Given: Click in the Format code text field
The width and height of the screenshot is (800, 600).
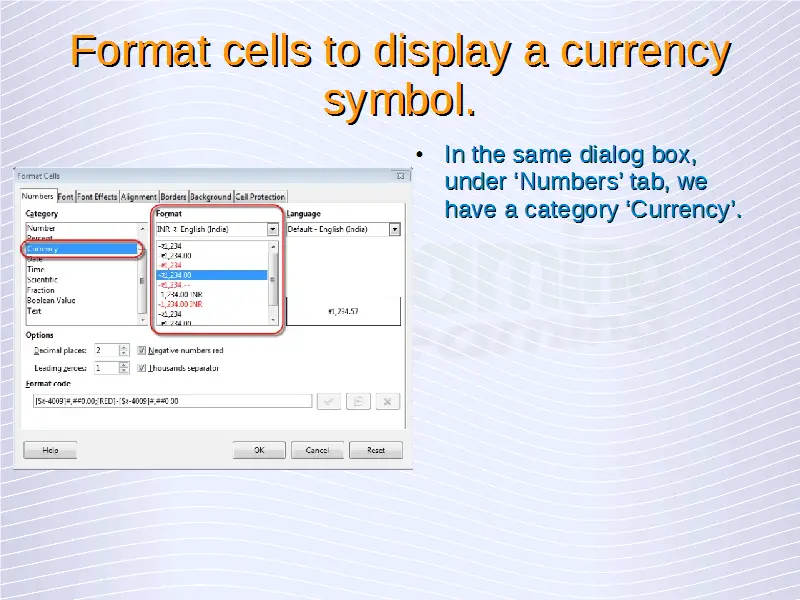Looking at the screenshot, I should [x=172, y=401].
